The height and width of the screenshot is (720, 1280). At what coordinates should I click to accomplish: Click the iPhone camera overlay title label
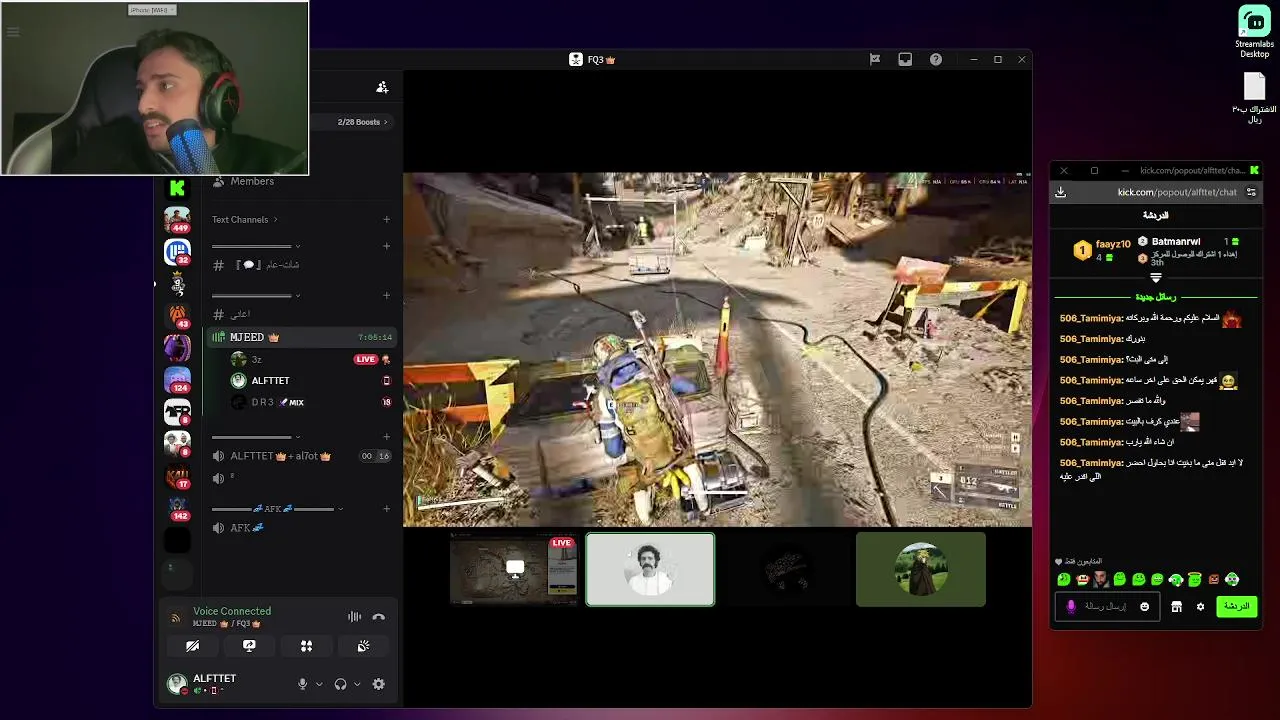(x=152, y=10)
